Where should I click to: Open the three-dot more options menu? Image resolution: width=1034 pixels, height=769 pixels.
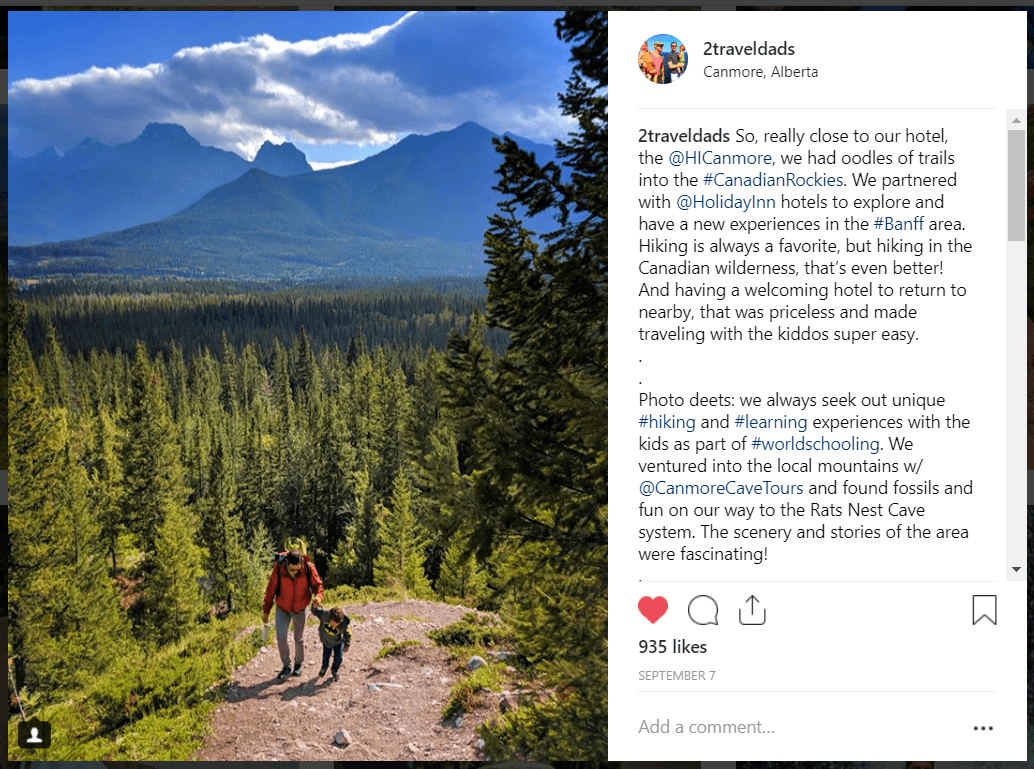point(983,727)
